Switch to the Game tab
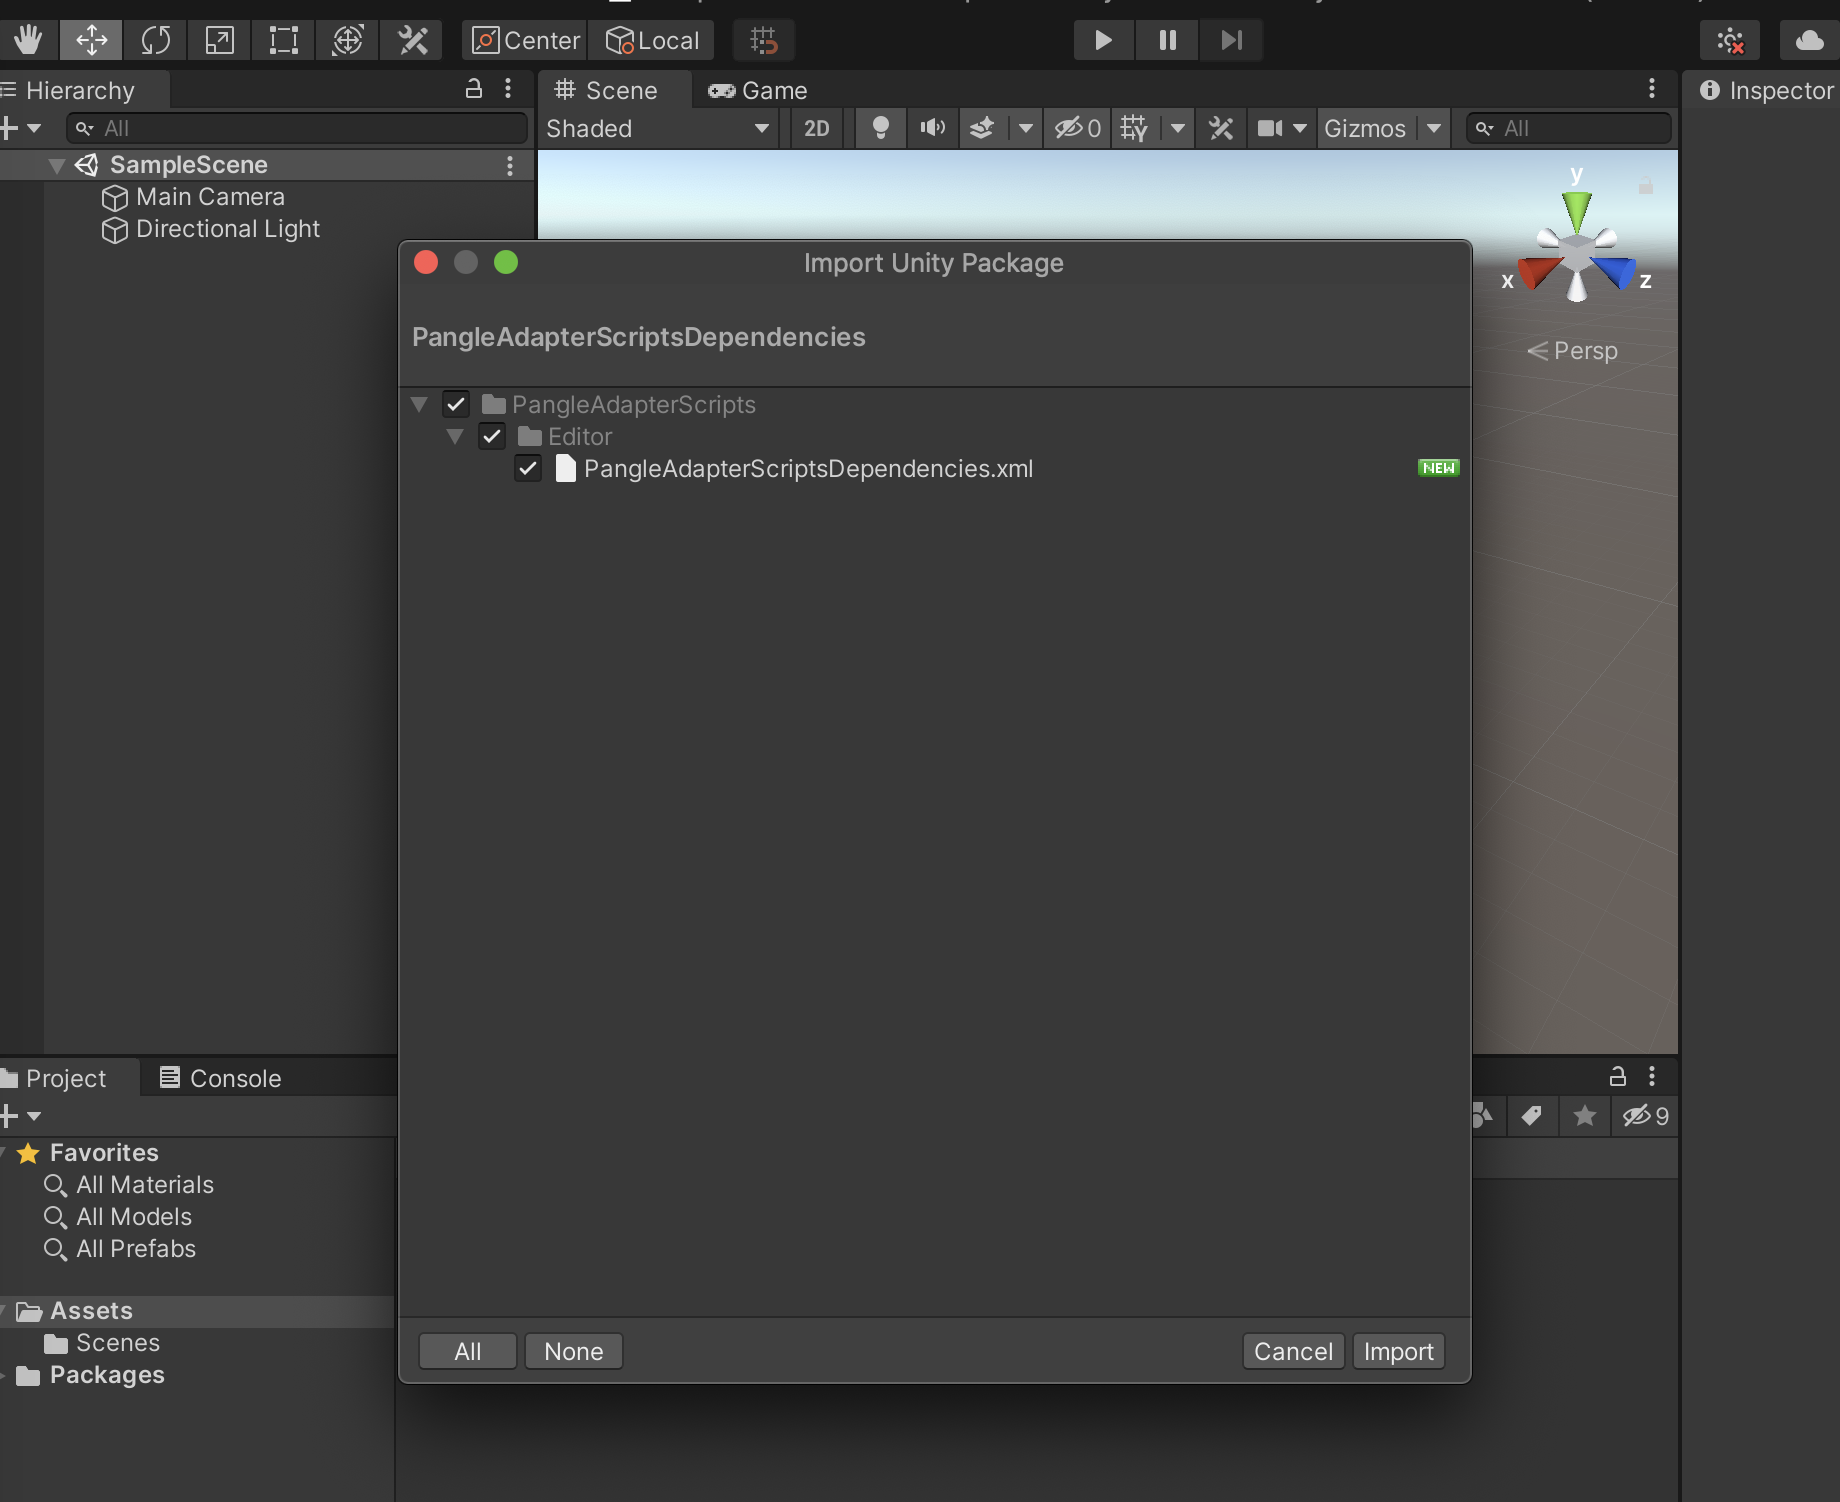 click(757, 90)
